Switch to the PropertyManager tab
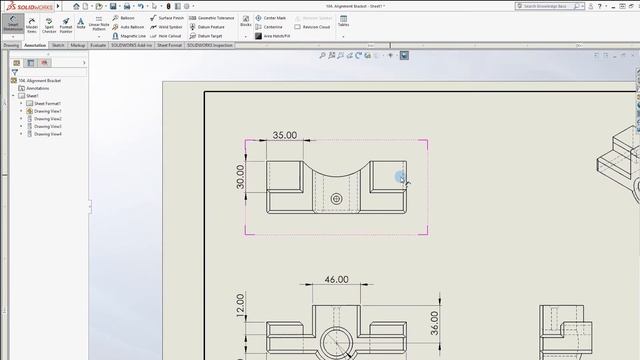This screenshot has width=640, height=360. [x=31, y=62]
